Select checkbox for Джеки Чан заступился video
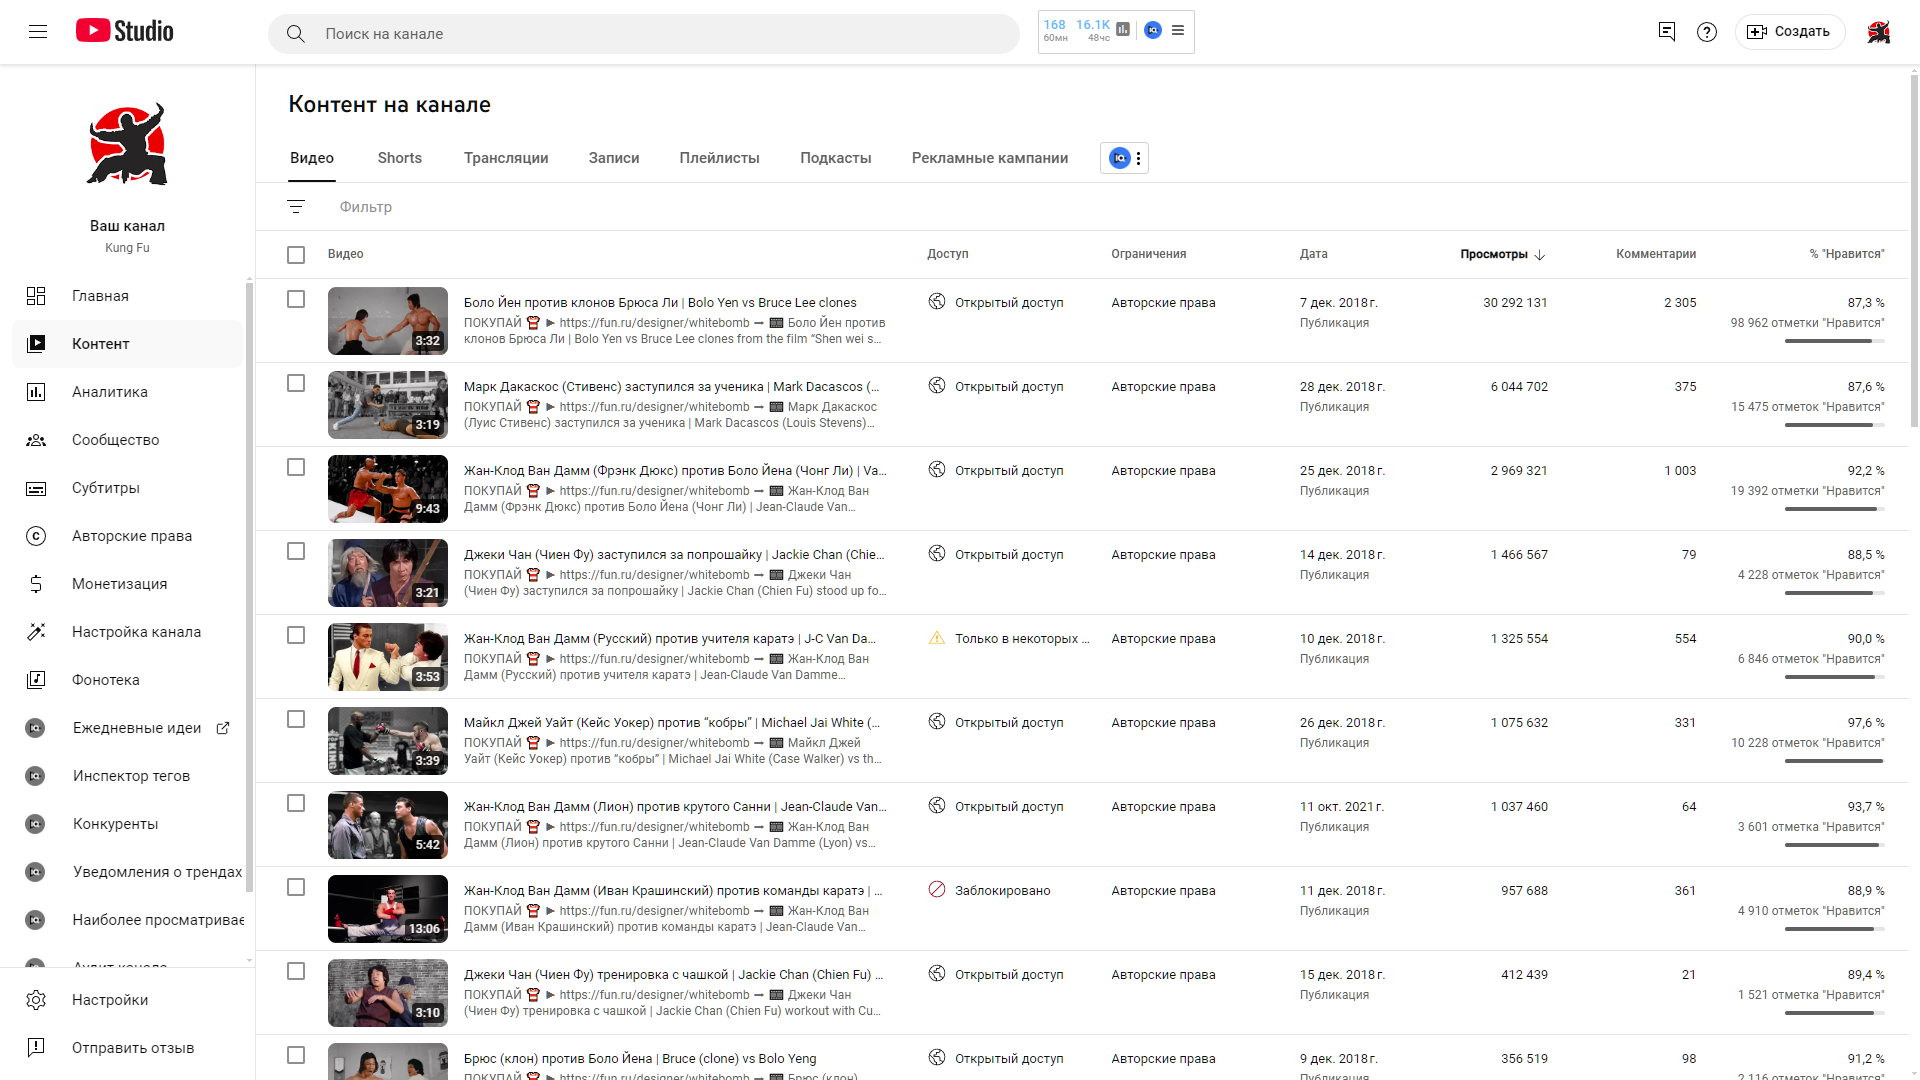Viewport: 1920px width, 1080px height. pos(296,551)
